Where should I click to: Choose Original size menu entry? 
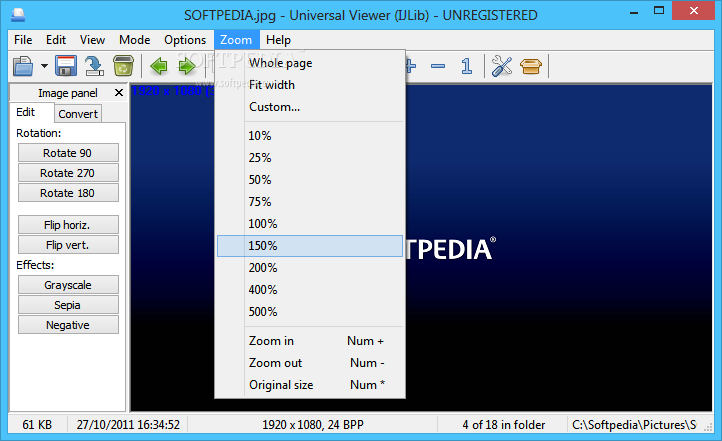[x=310, y=385]
